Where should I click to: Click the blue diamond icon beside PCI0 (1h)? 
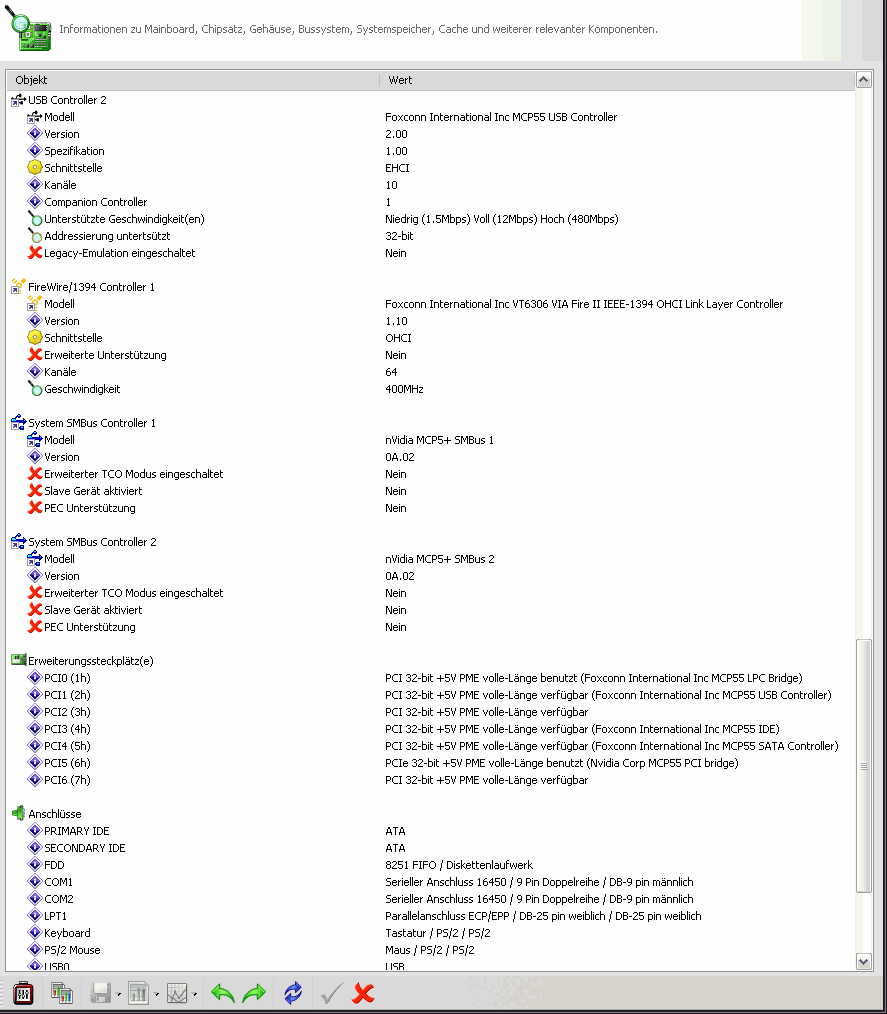click(35, 678)
